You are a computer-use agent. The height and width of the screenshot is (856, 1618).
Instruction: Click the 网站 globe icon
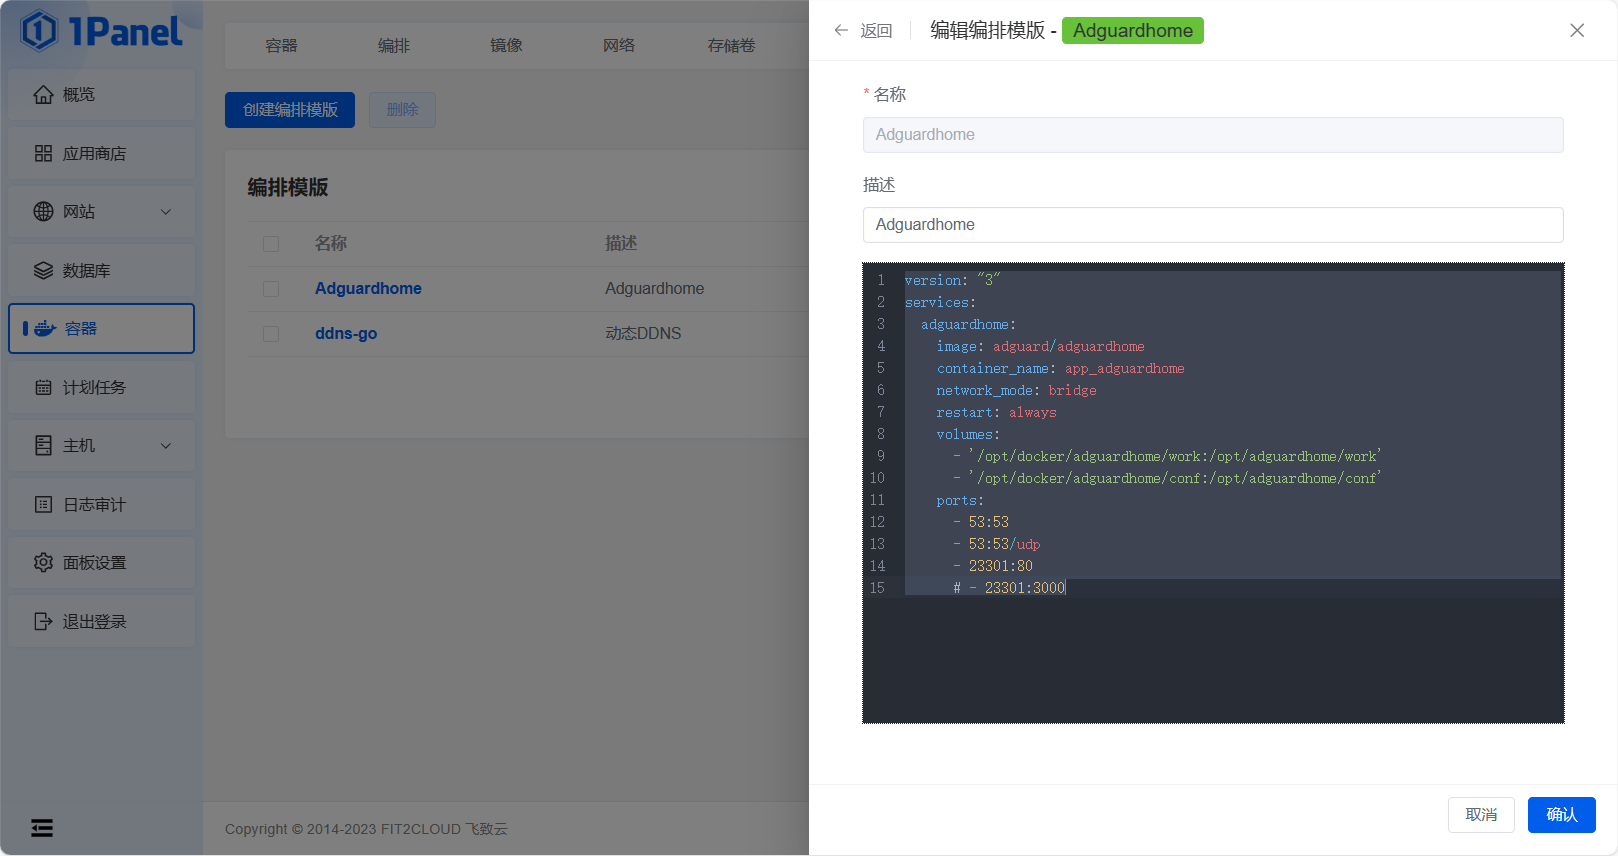coord(43,212)
